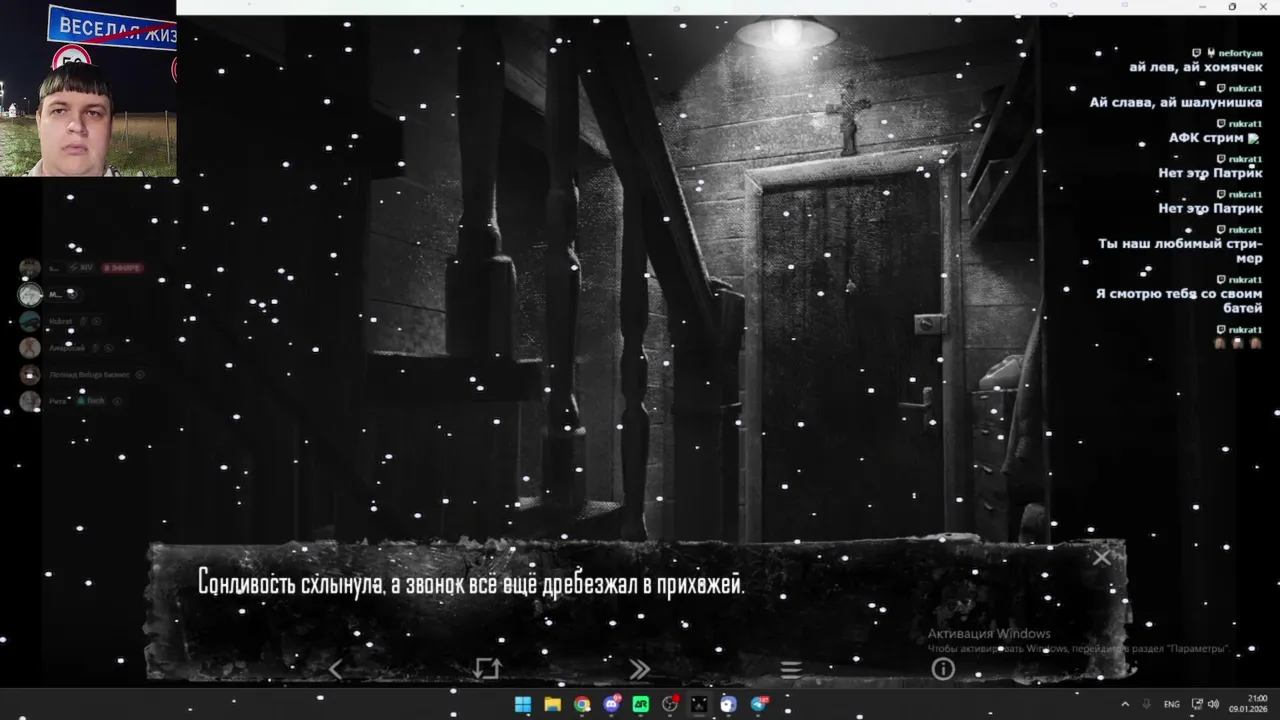Open the volume speaker tray icon
1280x720 pixels.
coord(1214,704)
